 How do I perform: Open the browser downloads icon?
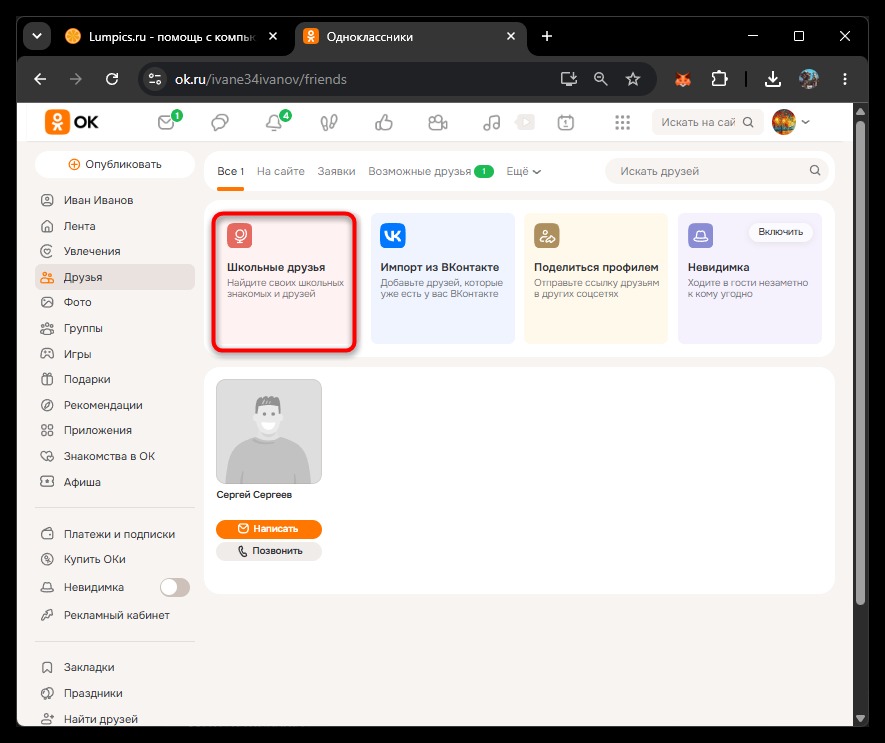773,79
